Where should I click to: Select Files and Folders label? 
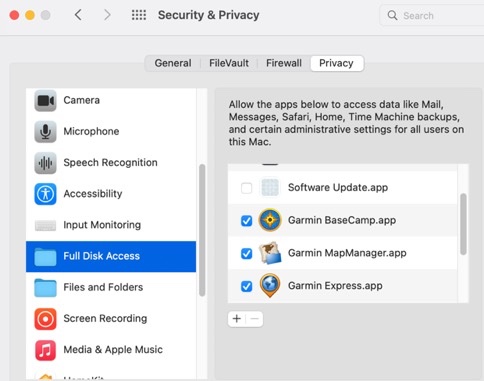pos(103,287)
